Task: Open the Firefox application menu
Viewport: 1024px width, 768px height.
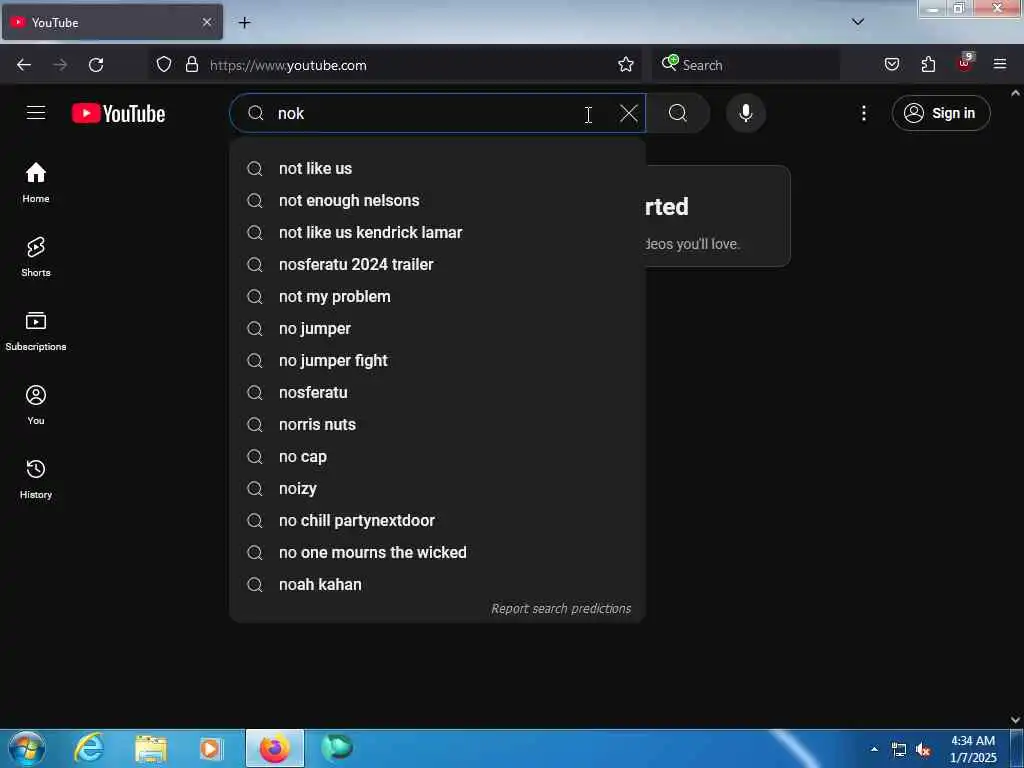Action: [1000, 64]
